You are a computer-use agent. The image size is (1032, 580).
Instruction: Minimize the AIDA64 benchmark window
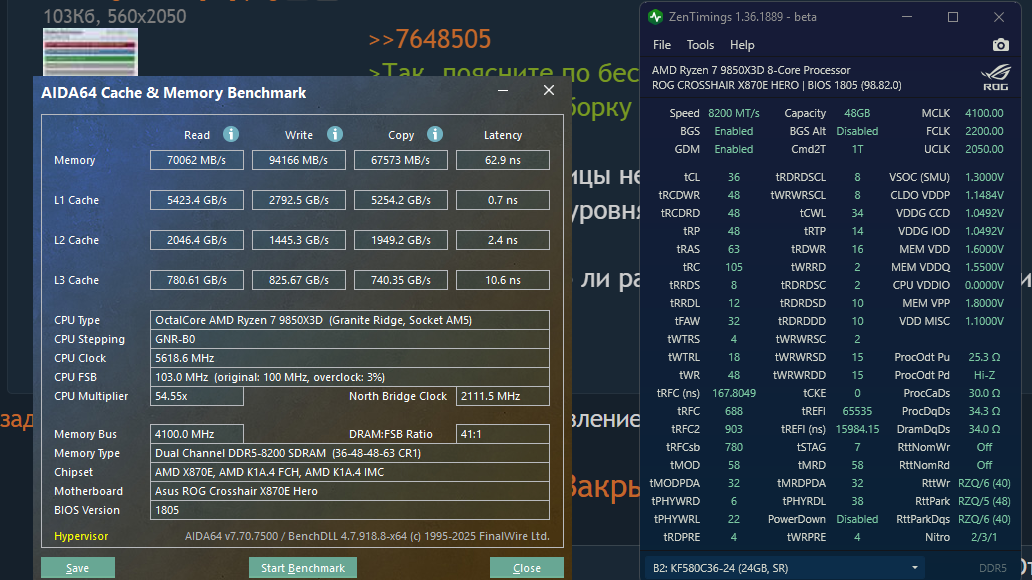(503, 91)
